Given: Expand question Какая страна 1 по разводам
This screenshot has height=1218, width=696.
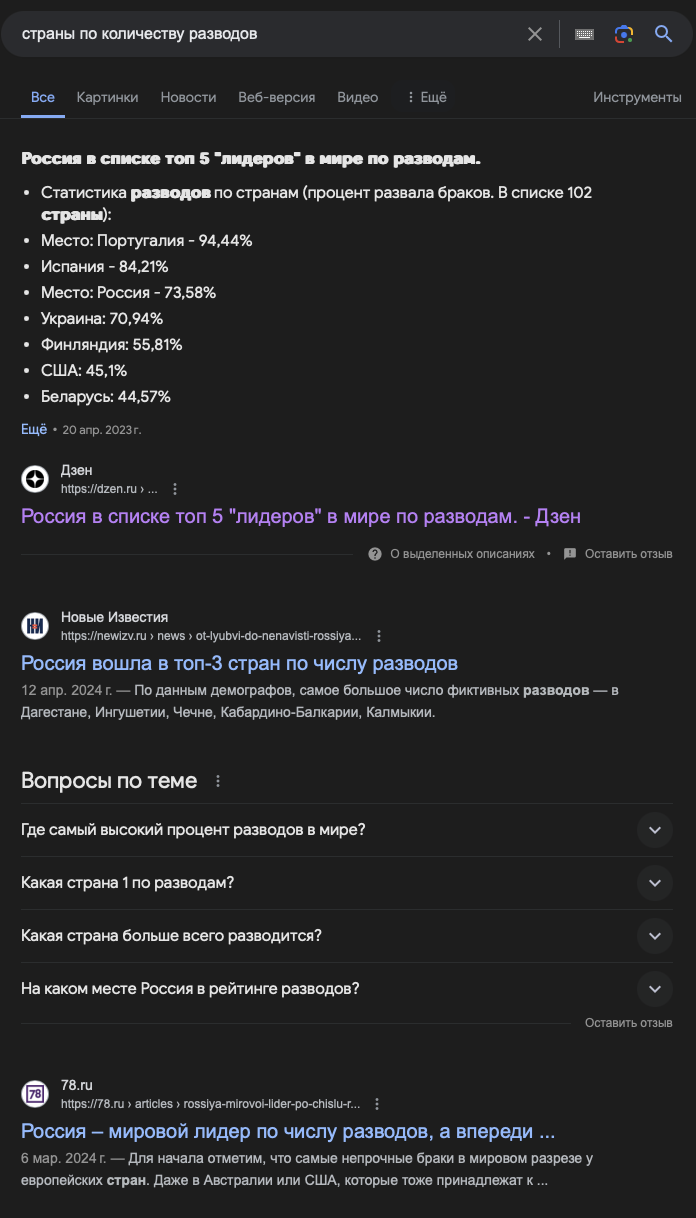Looking at the screenshot, I should pyautogui.click(x=346, y=883).
